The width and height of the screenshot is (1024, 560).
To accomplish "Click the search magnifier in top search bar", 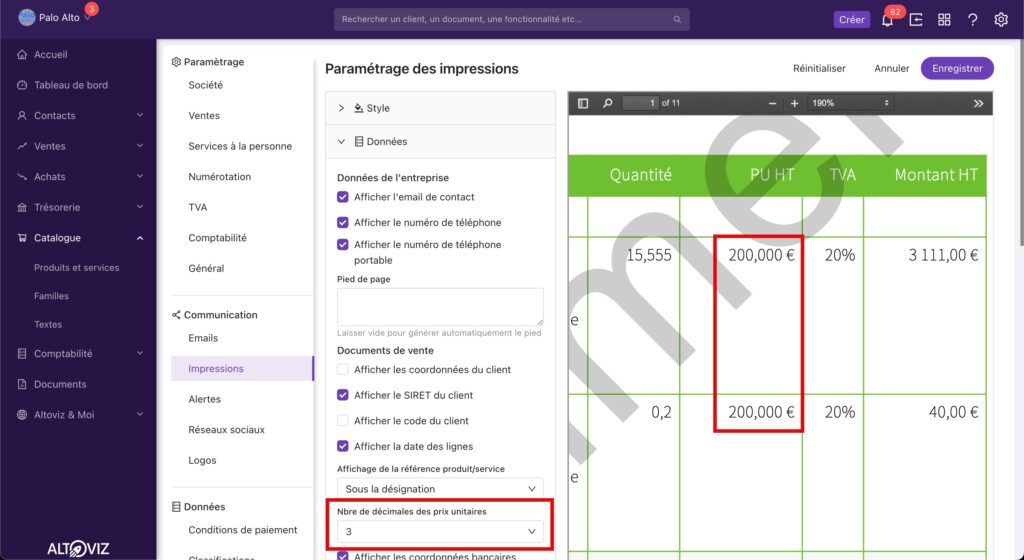I will [x=677, y=20].
